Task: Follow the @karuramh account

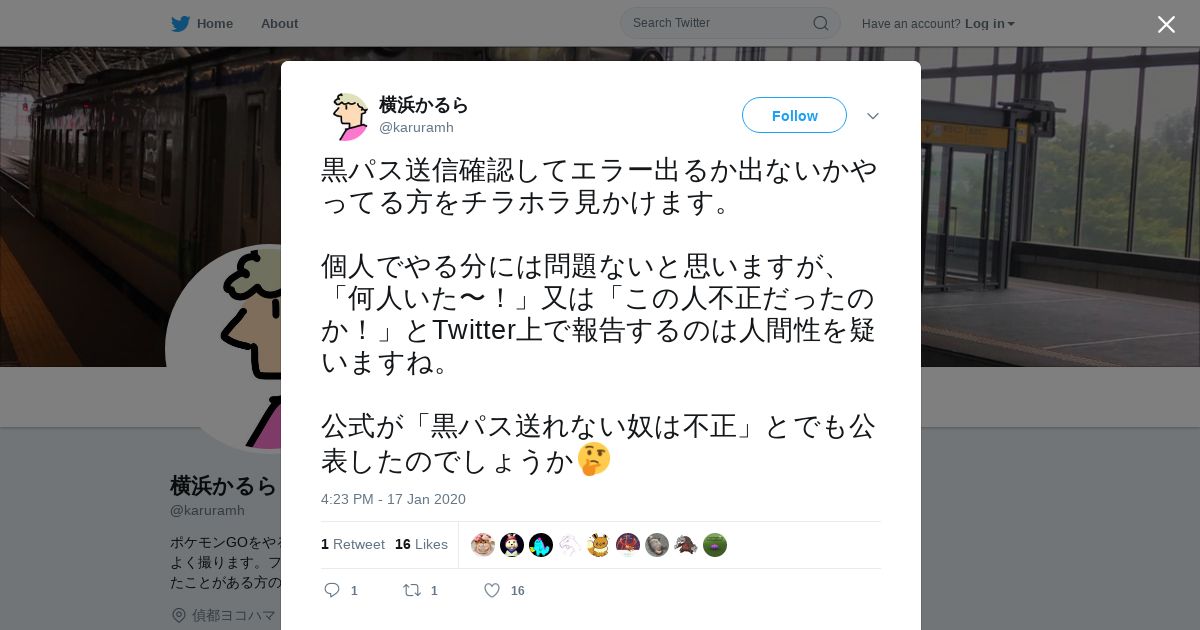Action: click(794, 115)
